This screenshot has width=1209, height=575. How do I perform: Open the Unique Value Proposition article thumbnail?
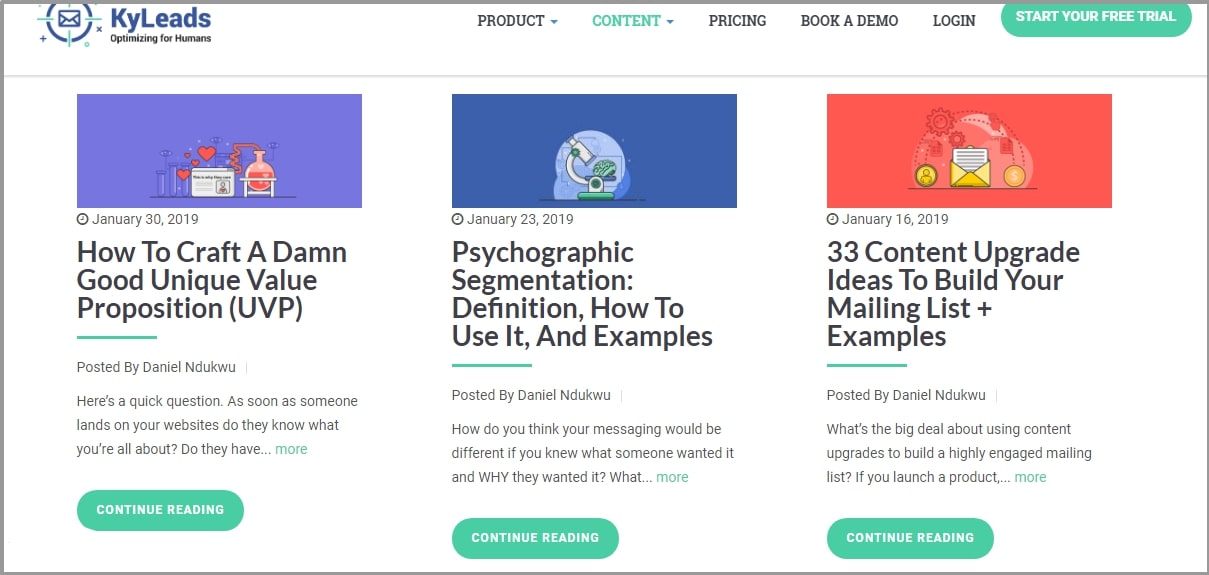219,151
